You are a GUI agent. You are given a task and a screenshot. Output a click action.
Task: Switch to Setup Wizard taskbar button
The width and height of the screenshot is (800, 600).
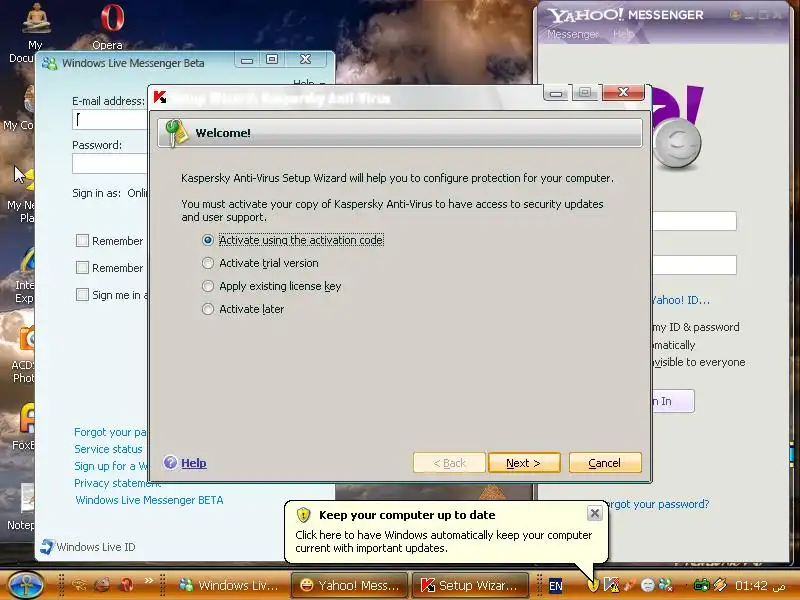(x=470, y=585)
